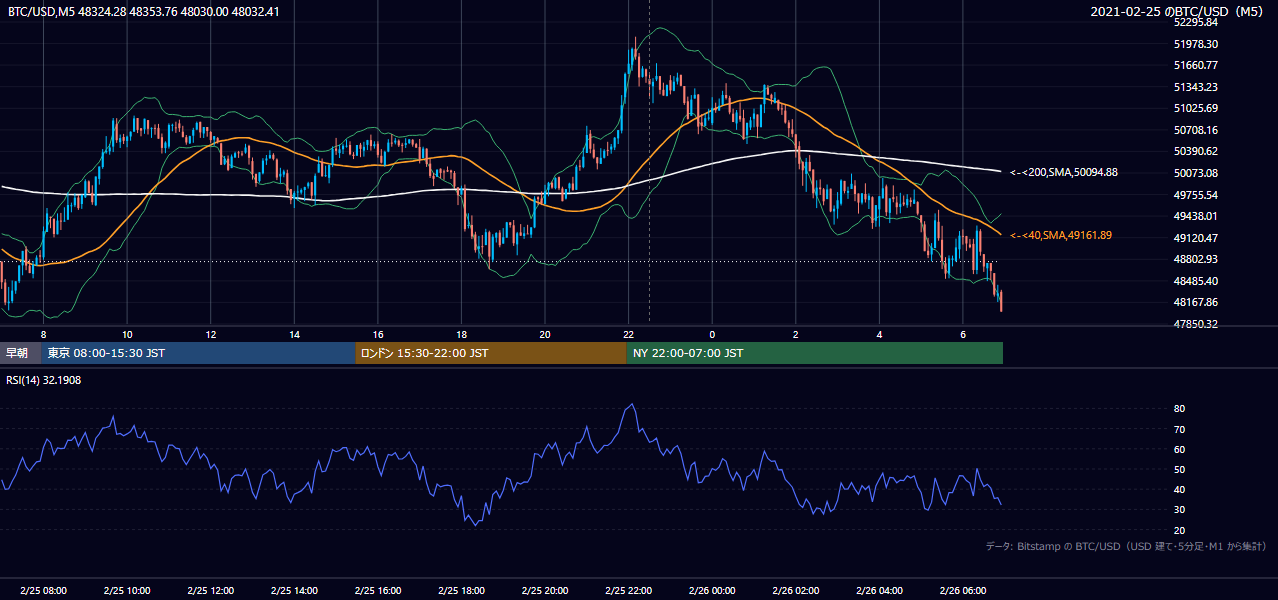Select the 200,SMA,50094.88 label
This screenshot has height=600, width=1278.
(1064, 172)
